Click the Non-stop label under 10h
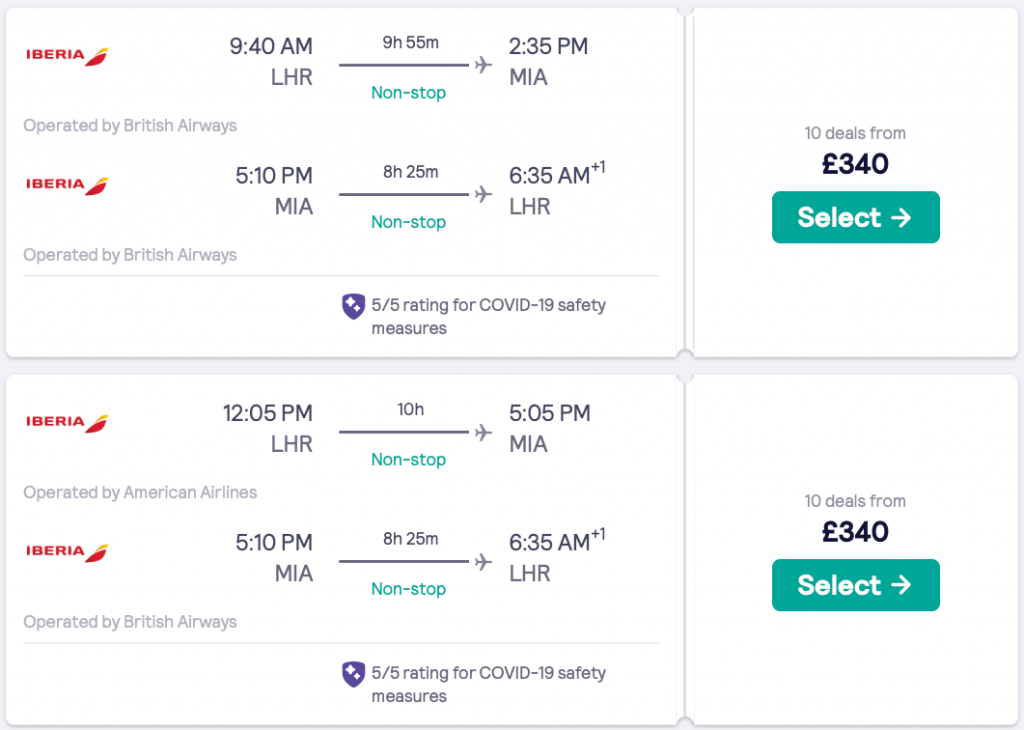The image size is (1024, 730). click(408, 460)
